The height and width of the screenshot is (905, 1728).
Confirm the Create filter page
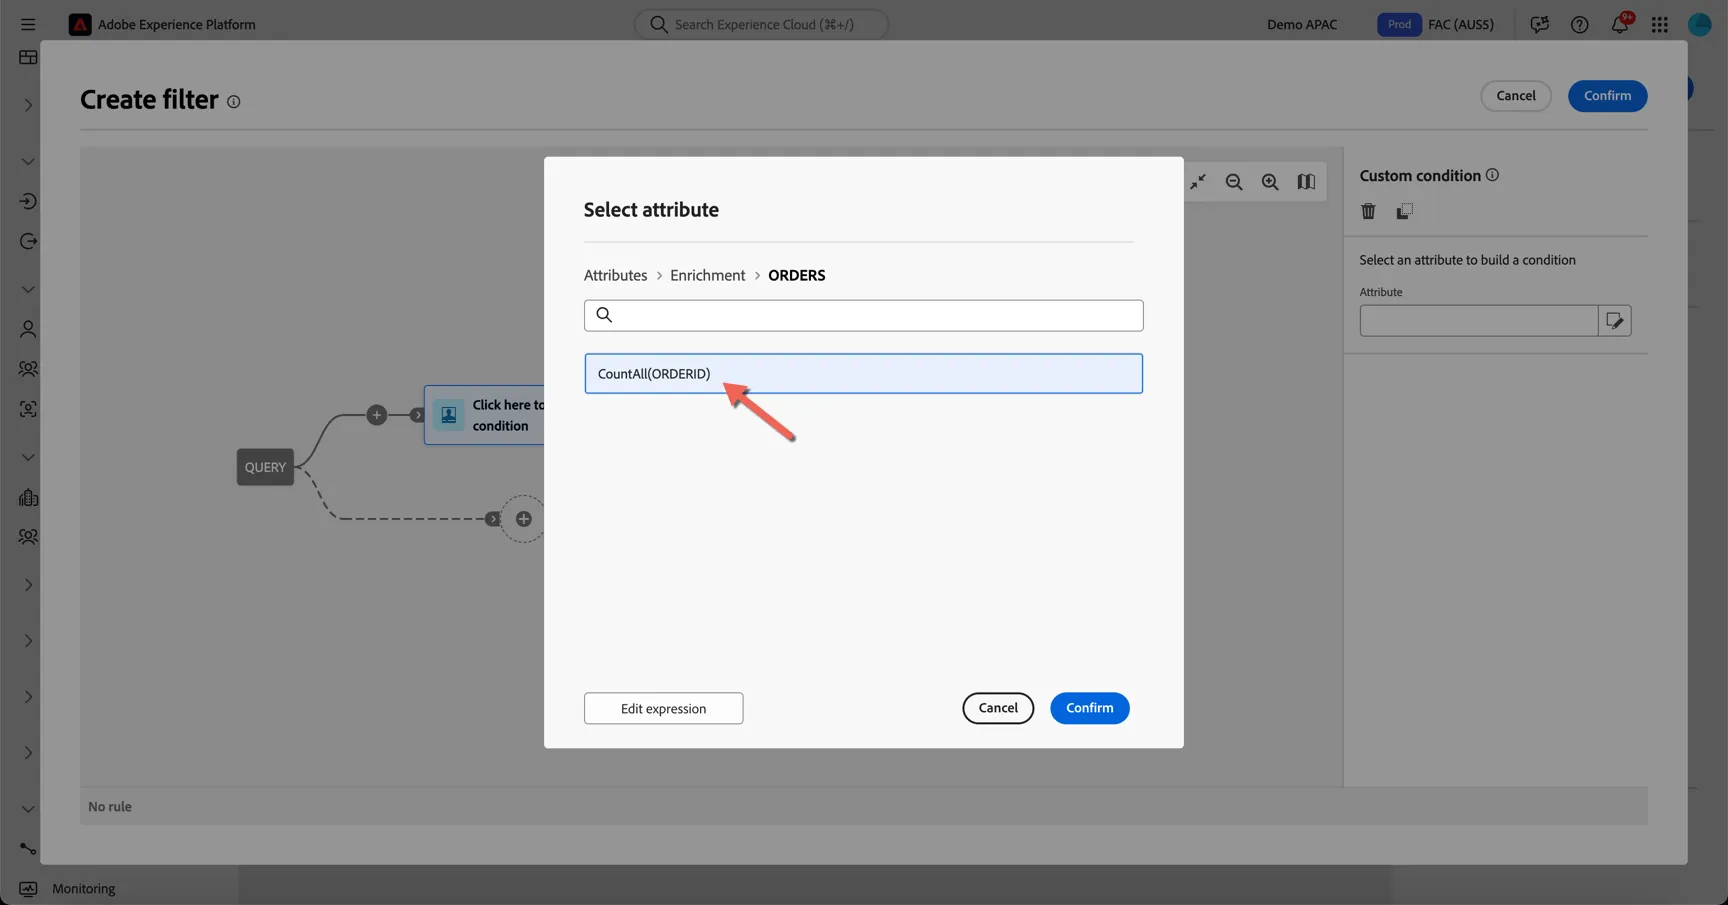[1607, 96]
